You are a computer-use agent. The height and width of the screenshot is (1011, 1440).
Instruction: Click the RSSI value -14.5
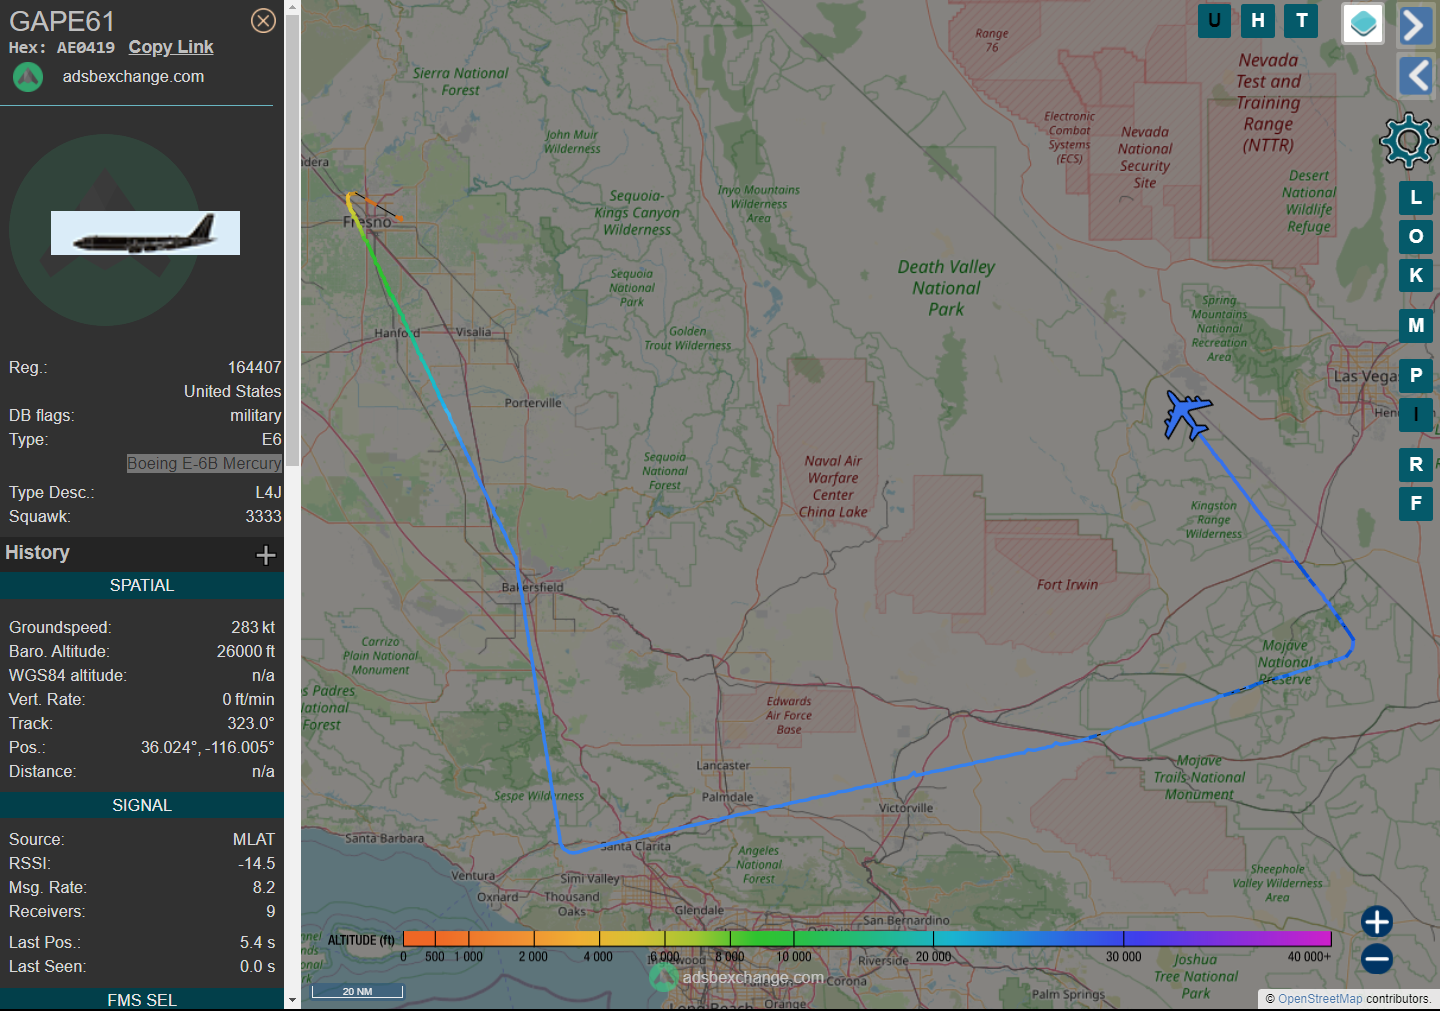[x=257, y=863]
